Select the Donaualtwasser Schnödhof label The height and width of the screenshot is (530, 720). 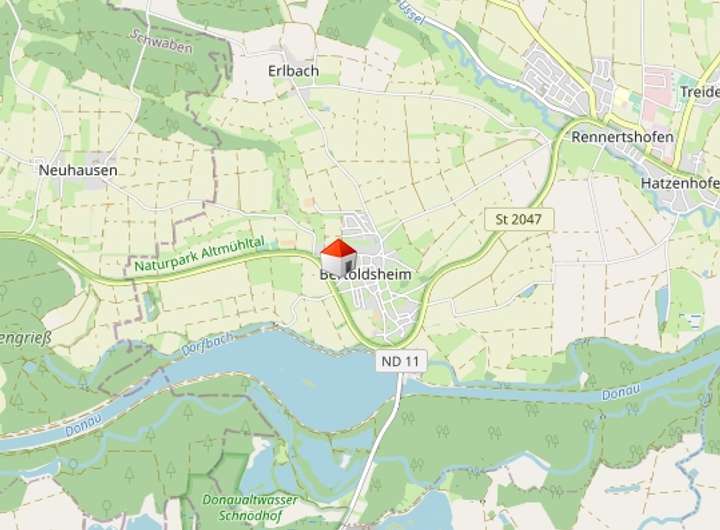tap(250, 507)
